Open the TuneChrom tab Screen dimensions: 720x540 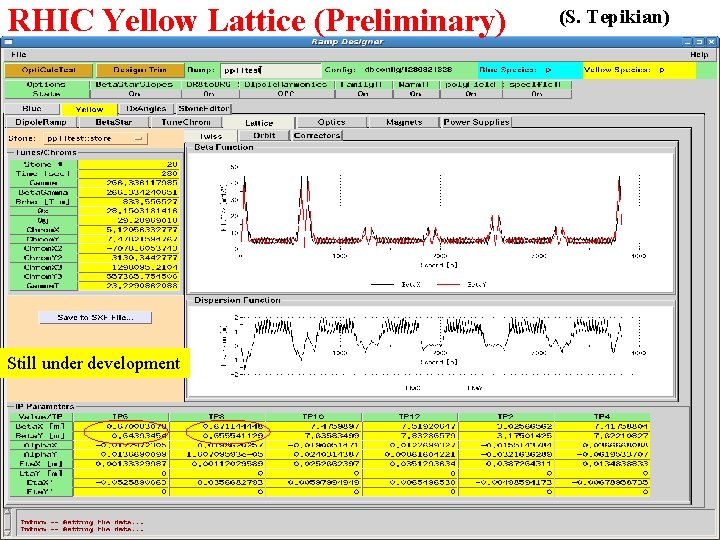coord(186,122)
